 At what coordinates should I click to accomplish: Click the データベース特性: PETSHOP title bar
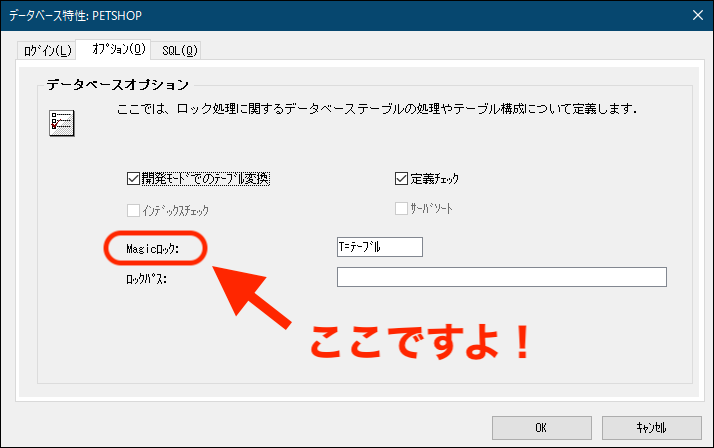tap(300, 14)
